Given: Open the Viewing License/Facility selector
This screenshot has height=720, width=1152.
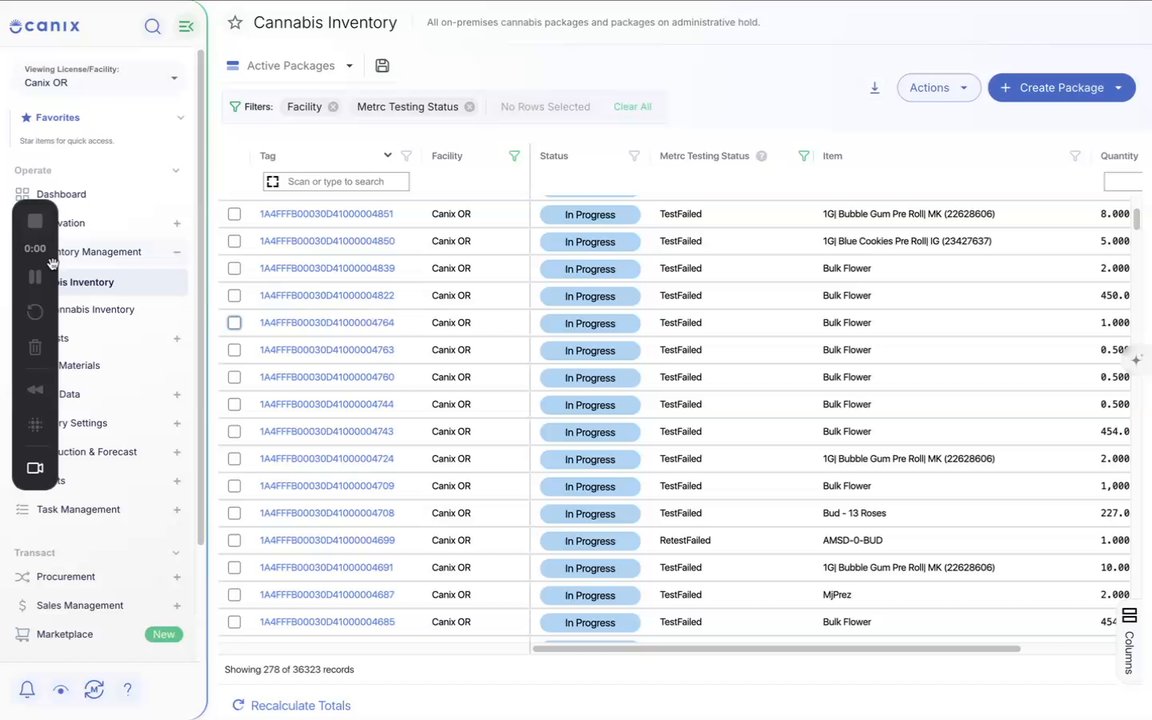Looking at the screenshot, I should click(x=98, y=76).
